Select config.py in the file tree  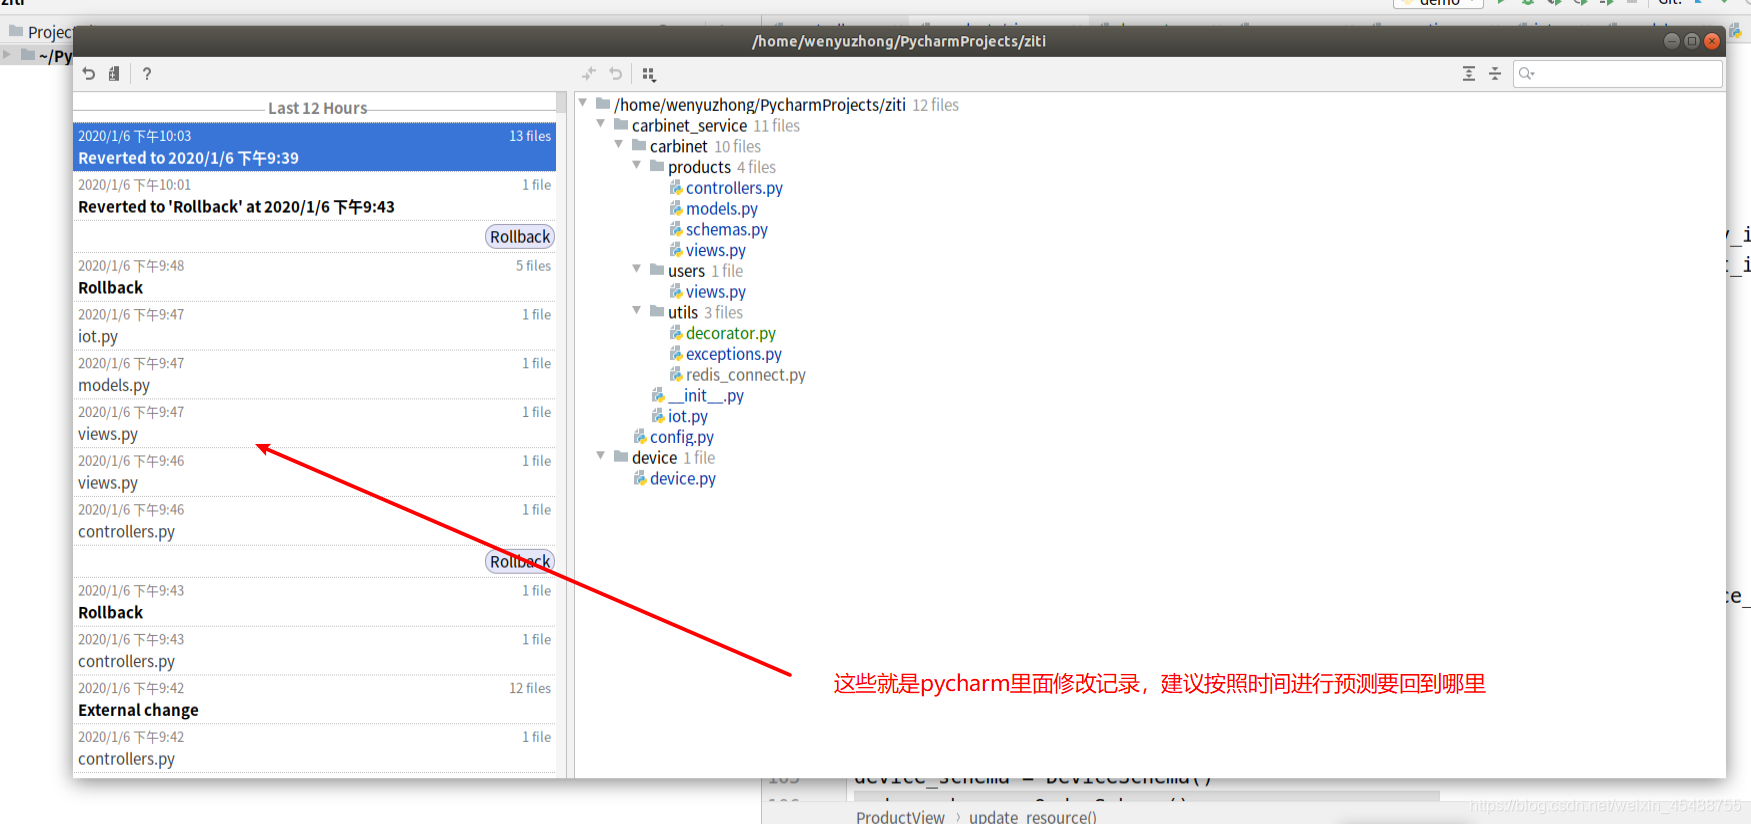(682, 438)
